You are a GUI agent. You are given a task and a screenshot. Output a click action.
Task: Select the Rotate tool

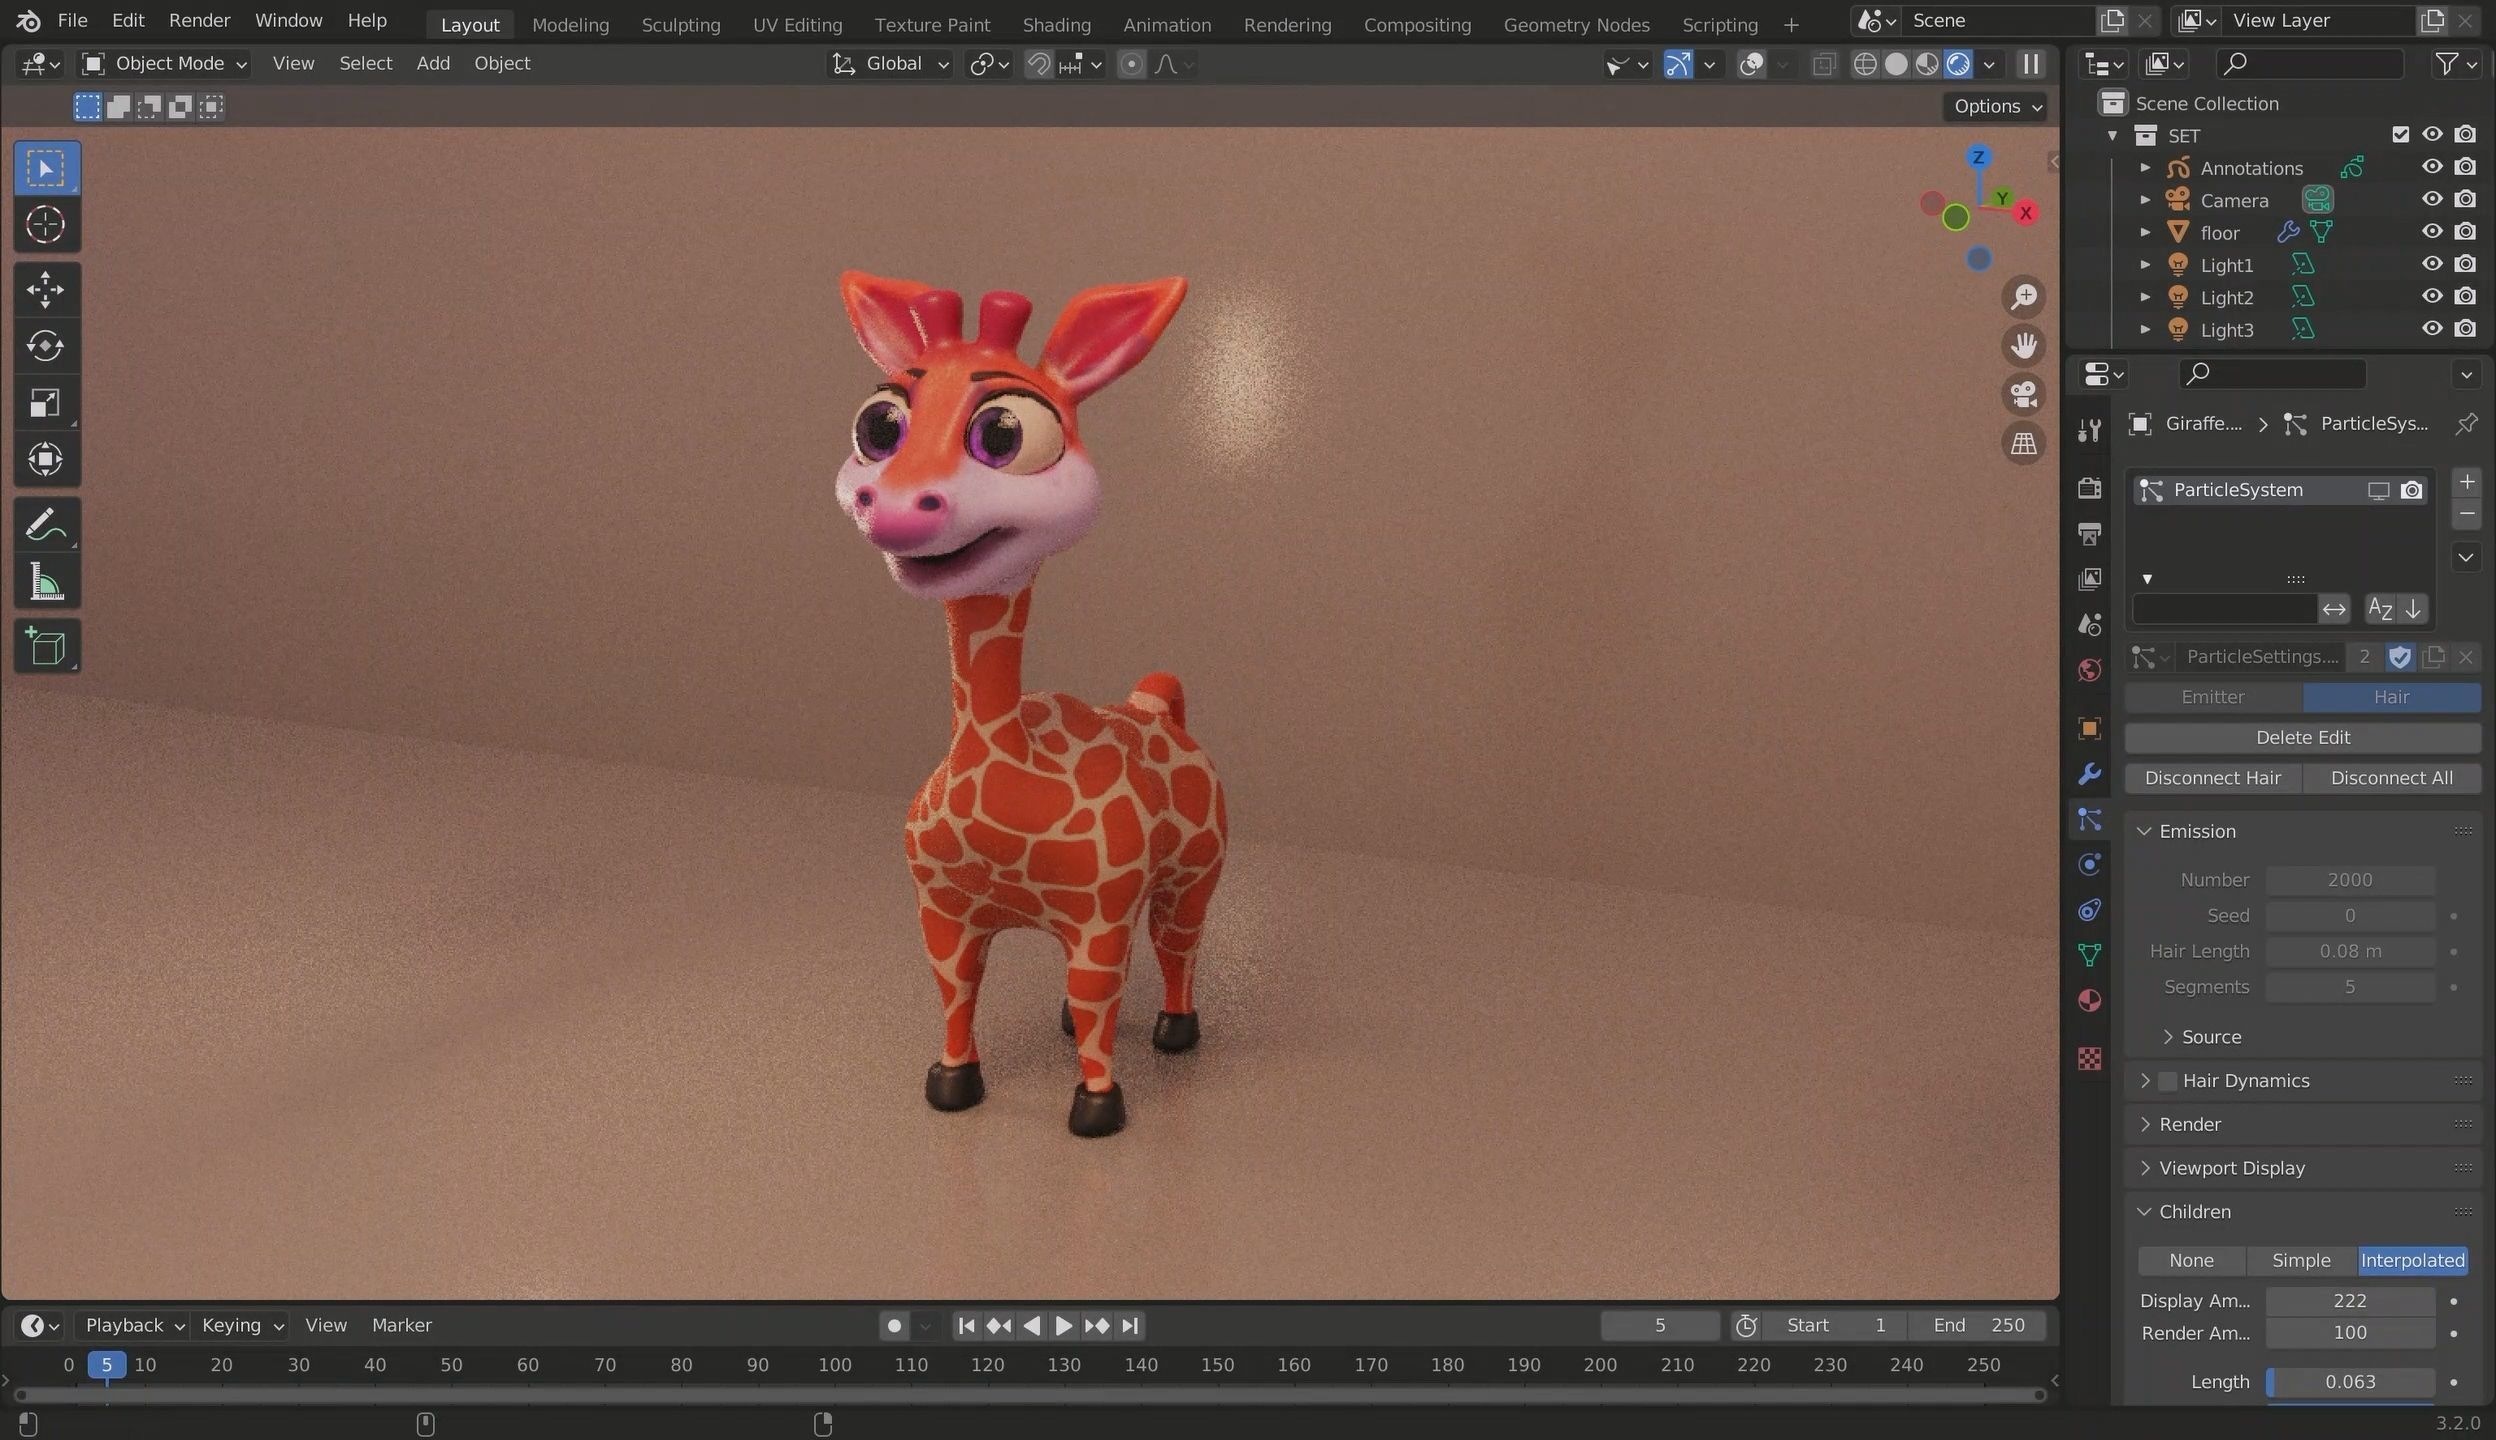[x=46, y=346]
